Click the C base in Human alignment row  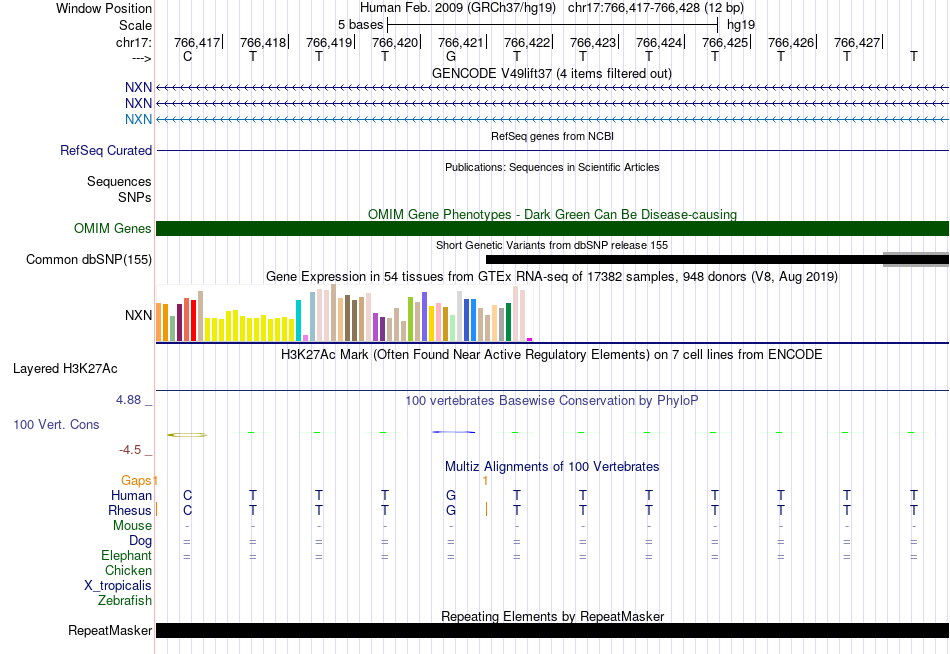click(x=187, y=496)
